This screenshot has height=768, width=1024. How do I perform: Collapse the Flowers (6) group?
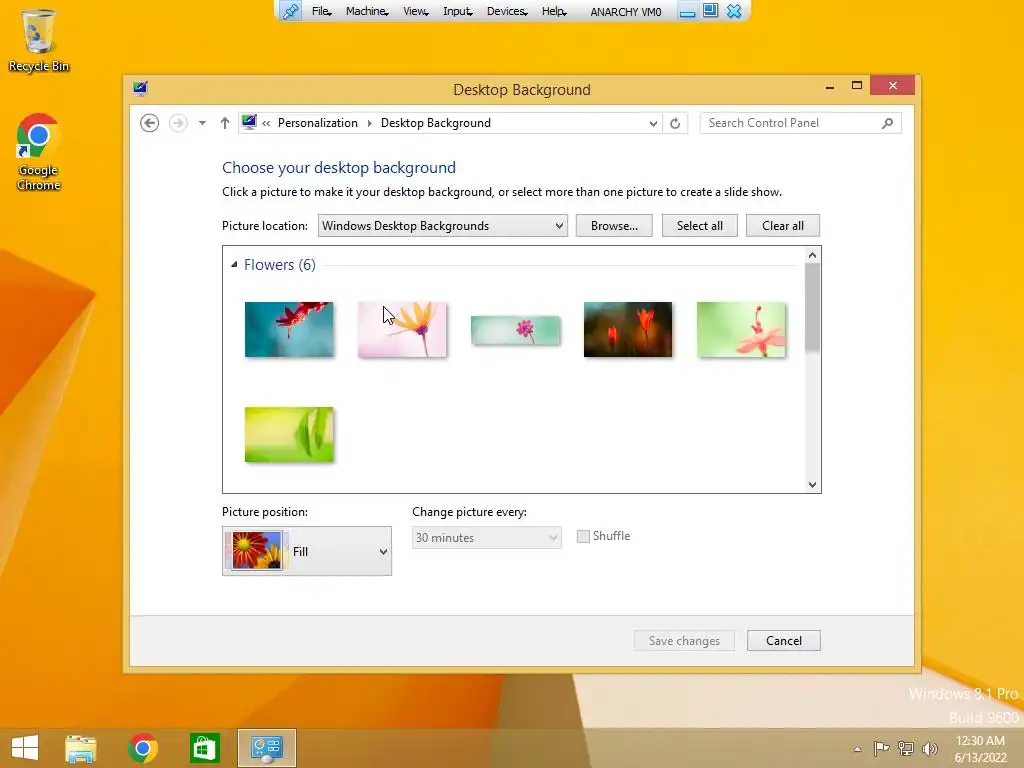234,264
